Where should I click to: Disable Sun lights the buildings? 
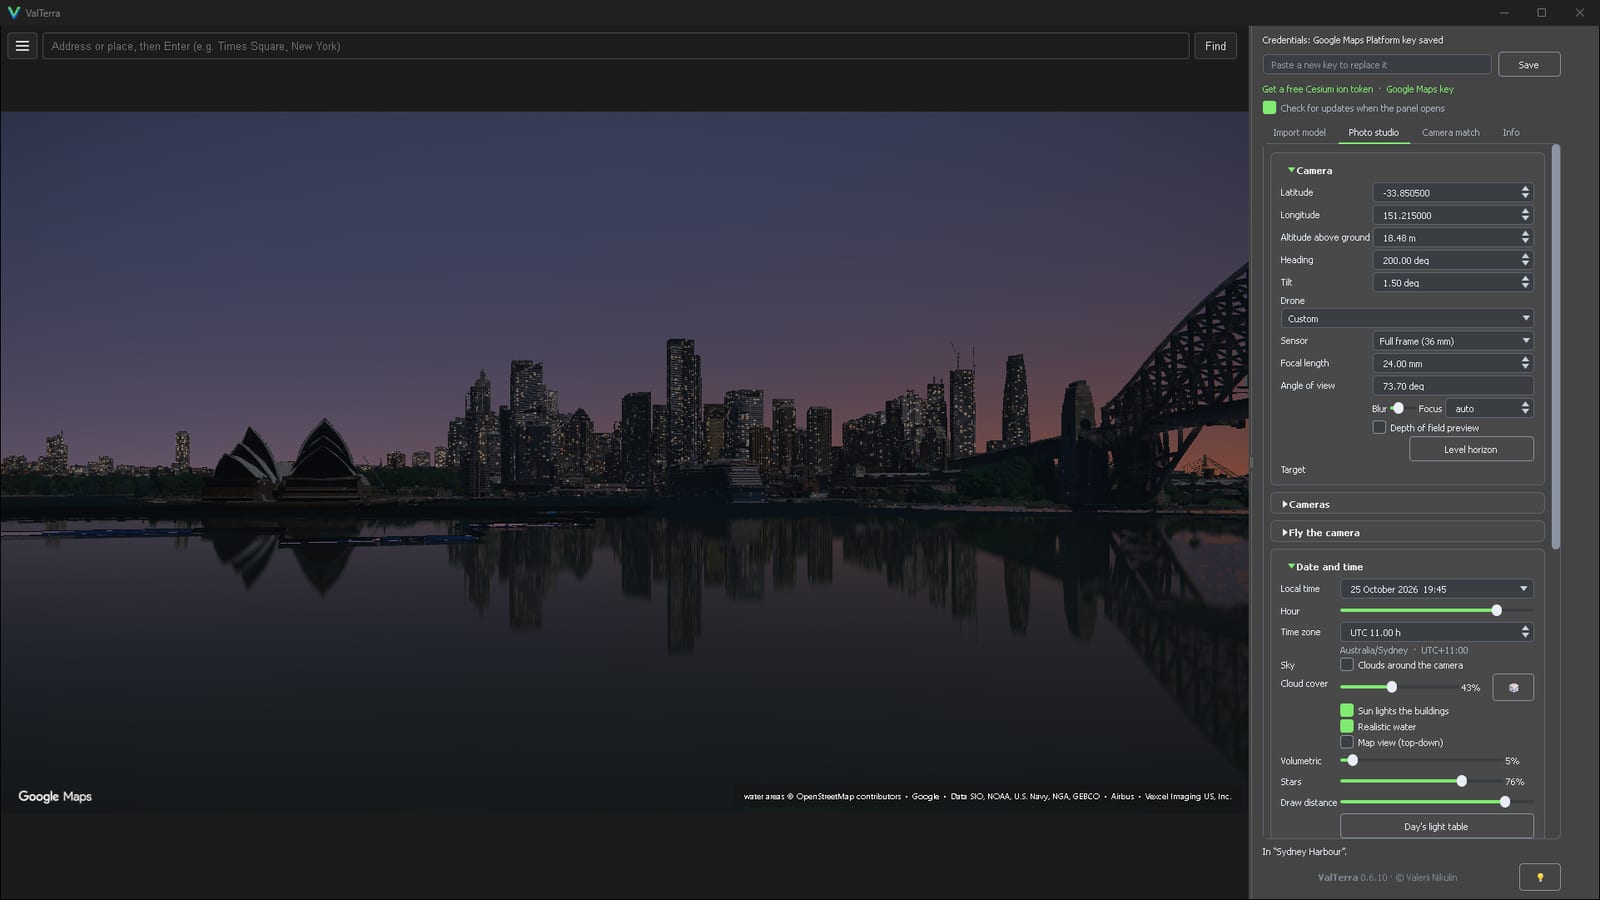coord(1347,711)
